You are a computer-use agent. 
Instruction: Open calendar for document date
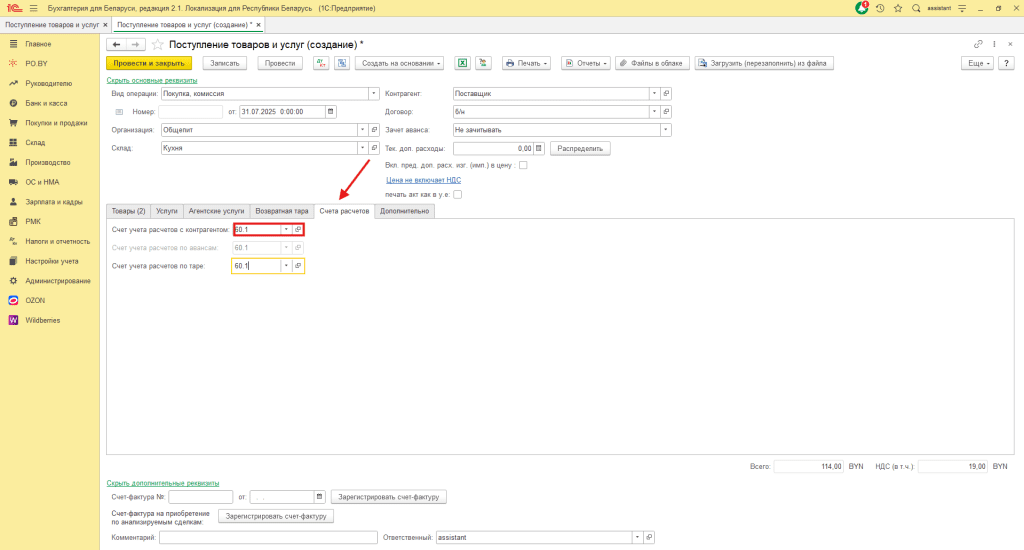330,112
